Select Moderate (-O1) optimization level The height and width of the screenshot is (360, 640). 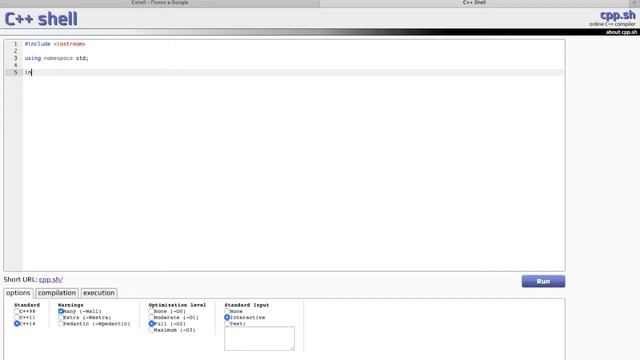tap(151, 317)
